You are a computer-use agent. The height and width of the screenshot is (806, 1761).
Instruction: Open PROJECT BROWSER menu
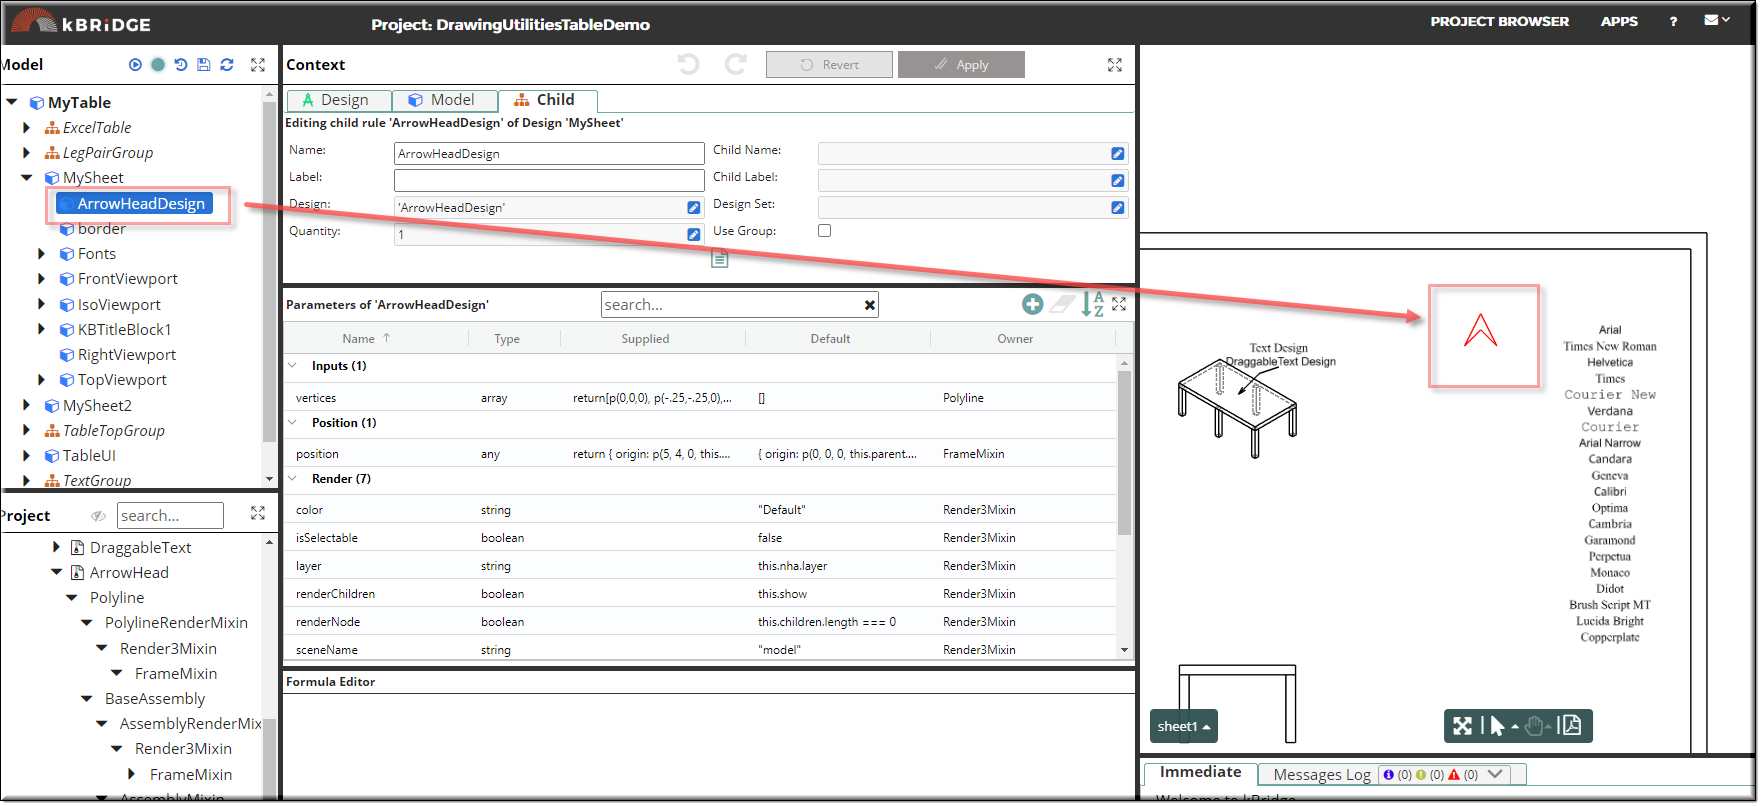click(x=1499, y=21)
